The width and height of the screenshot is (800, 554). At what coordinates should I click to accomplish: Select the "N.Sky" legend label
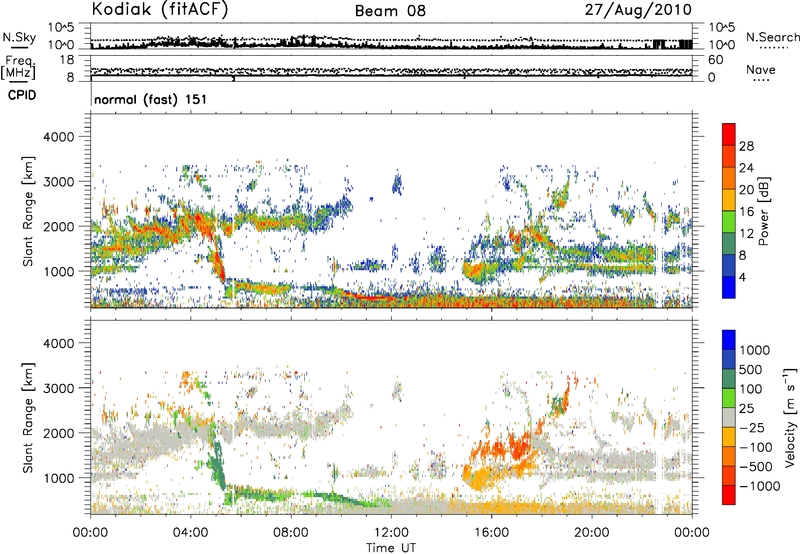pos(19,37)
